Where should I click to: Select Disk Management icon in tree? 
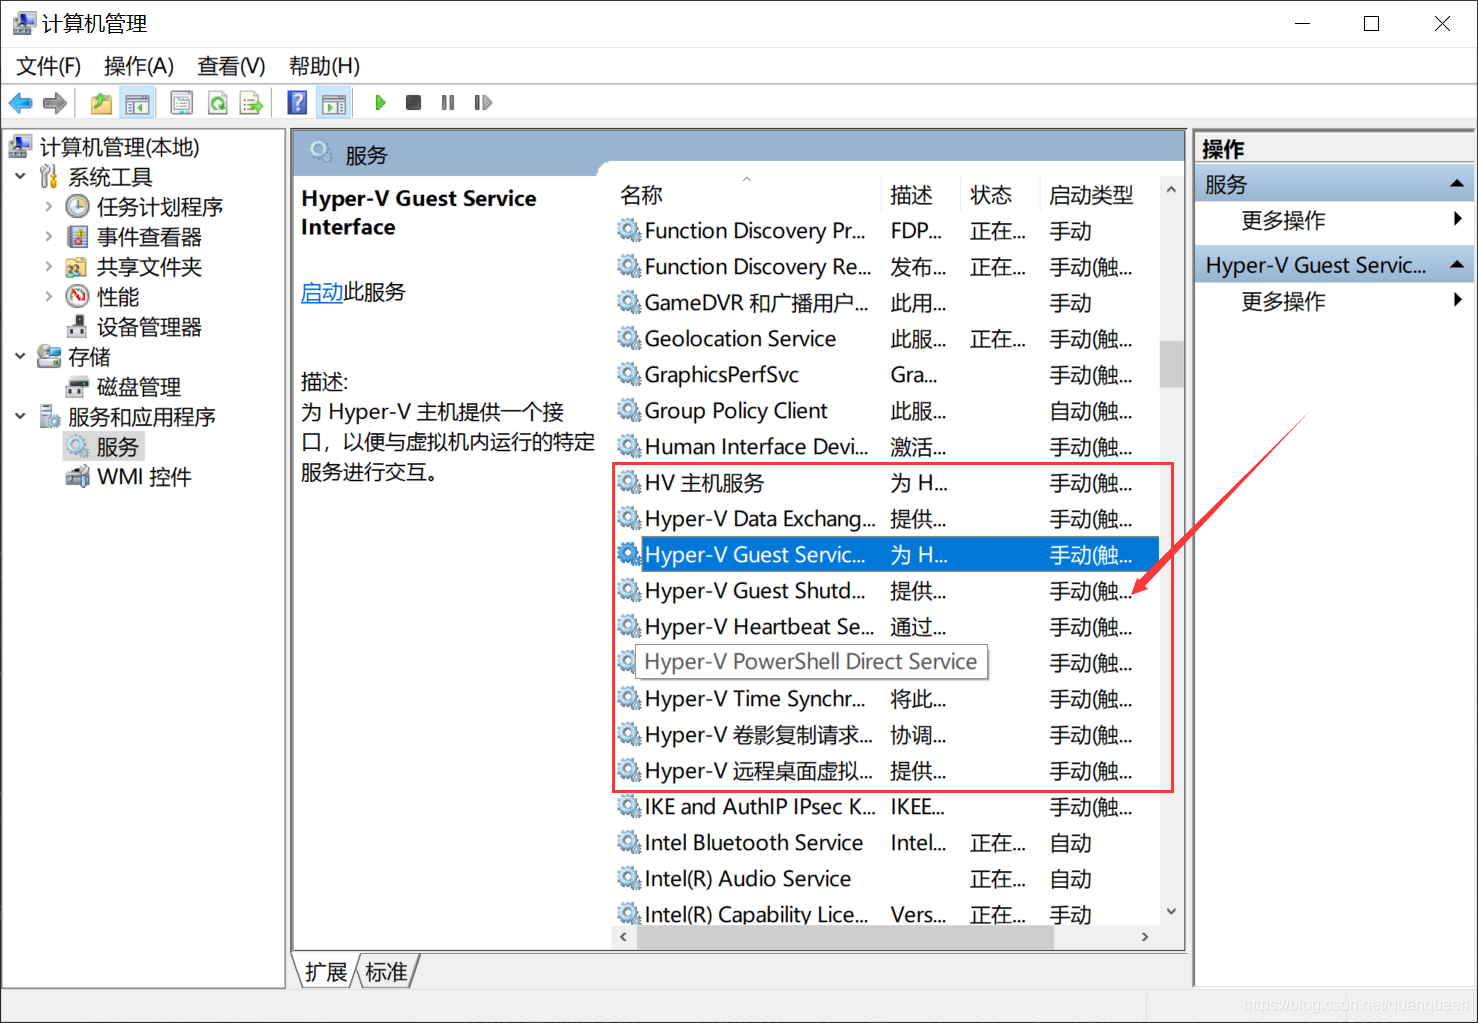coord(77,387)
